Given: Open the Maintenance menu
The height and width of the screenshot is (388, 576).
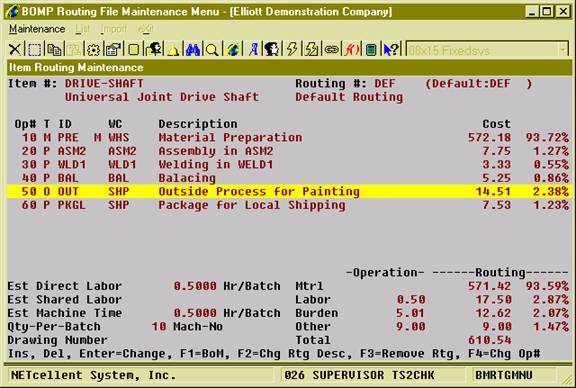Looking at the screenshot, I should (37, 29).
